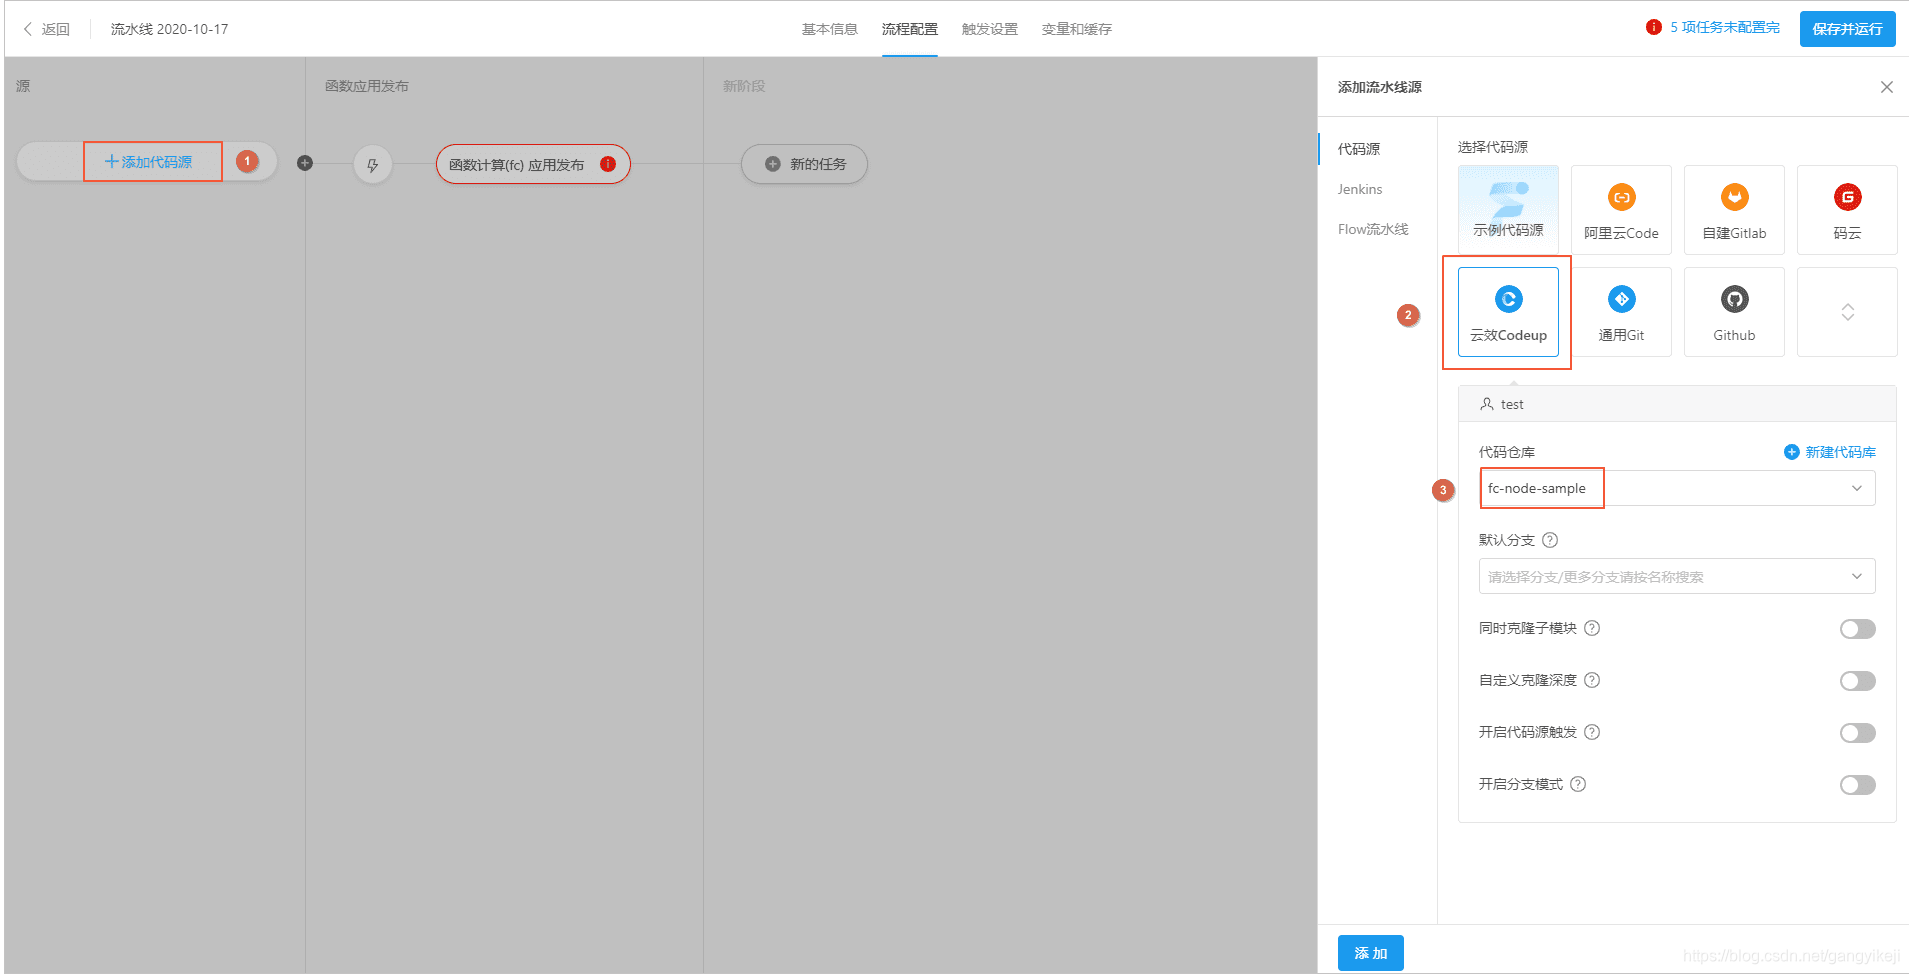This screenshot has height=974, width=1909.
Task: Select Flow流水线 in the side menu
Action: click(x=1373, y=229)
